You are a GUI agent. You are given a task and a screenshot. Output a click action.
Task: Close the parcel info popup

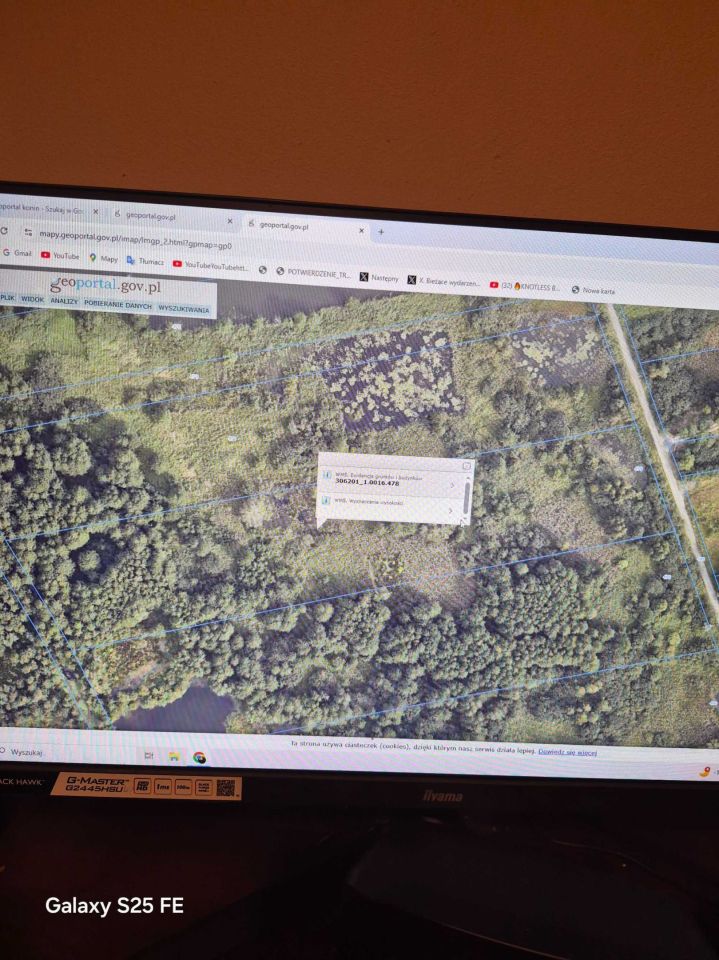466,466
